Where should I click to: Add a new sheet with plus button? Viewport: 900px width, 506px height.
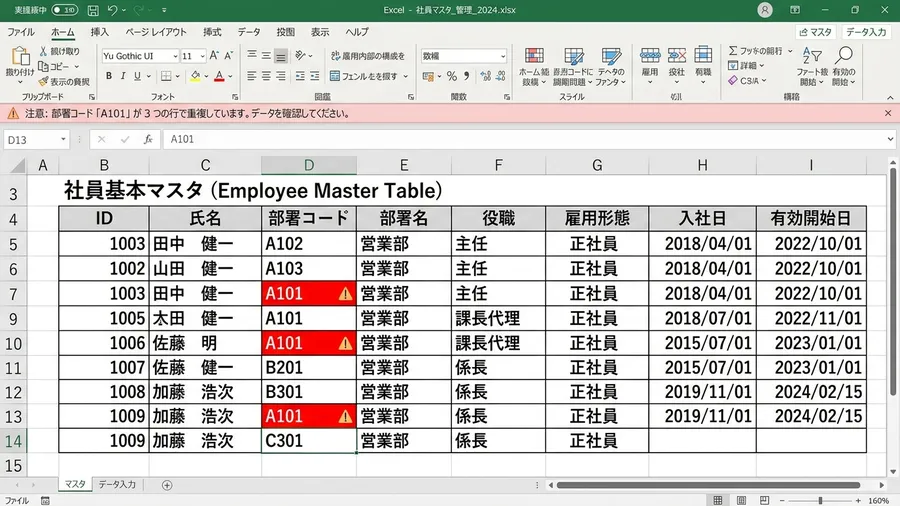(x=167, y=485)
